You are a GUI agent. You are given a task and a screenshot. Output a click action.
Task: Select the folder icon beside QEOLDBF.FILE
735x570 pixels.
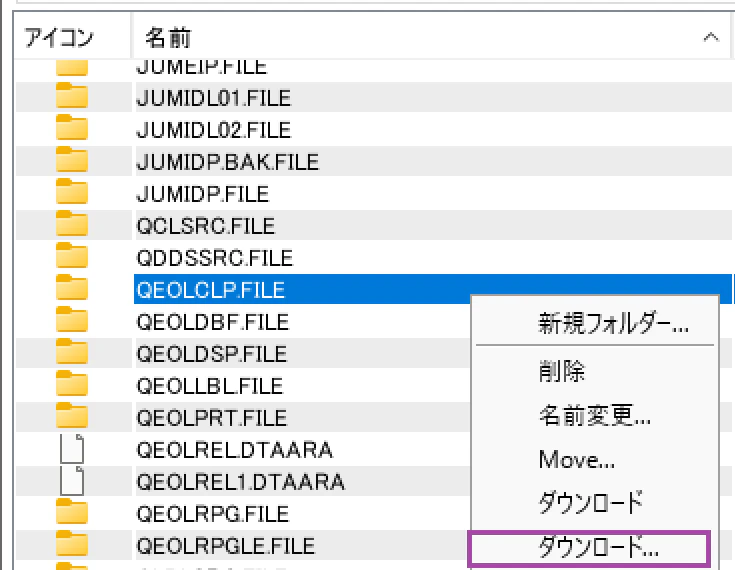72,319
